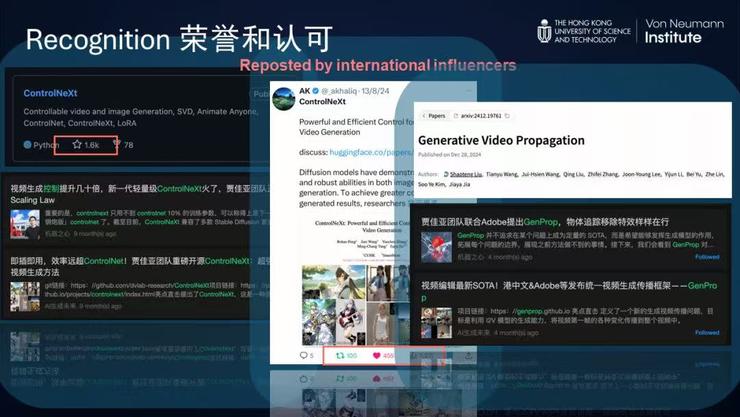The image size is (740, 417).
Task: Open thumbnail of the 即插即用 article
Action: 25,296
